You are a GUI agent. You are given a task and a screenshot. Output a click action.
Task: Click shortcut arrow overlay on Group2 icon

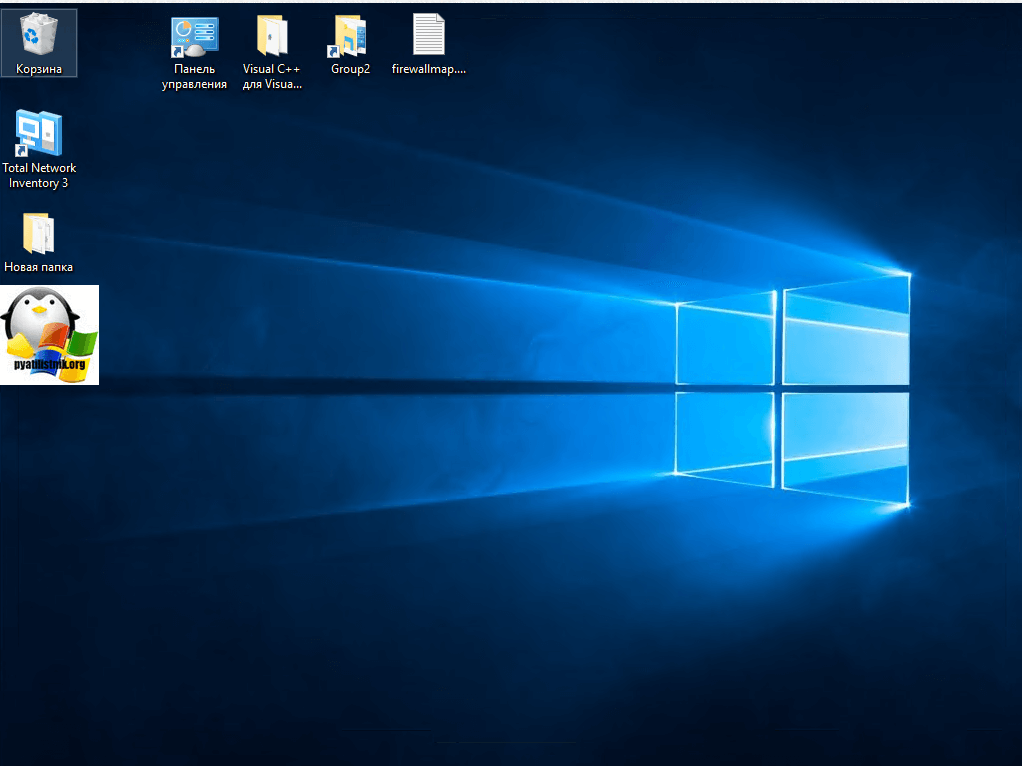334,51
